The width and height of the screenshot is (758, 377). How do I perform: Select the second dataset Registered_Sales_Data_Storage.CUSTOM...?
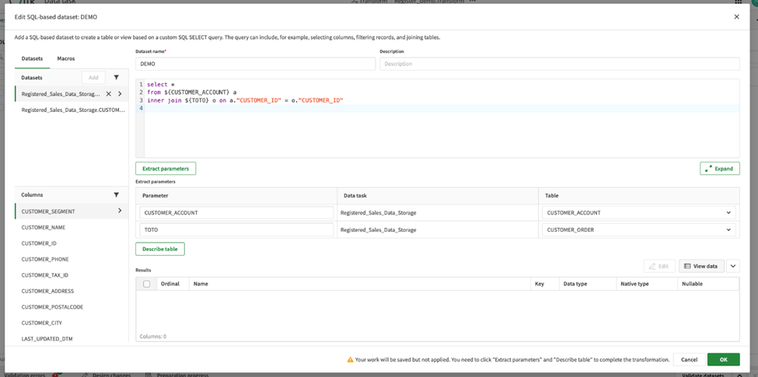pyautogui.click(x=72, y=110)
